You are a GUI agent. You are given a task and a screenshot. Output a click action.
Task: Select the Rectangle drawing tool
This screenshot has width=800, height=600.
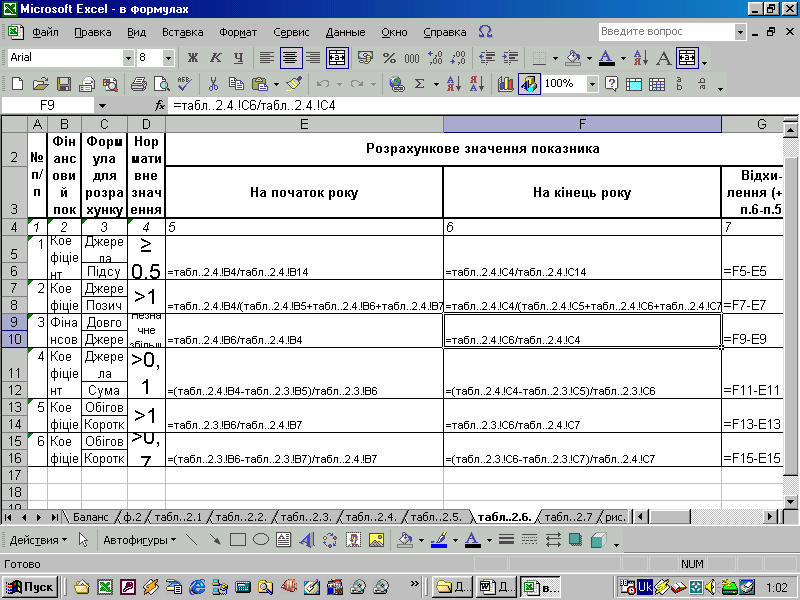(x=238, y=540)
